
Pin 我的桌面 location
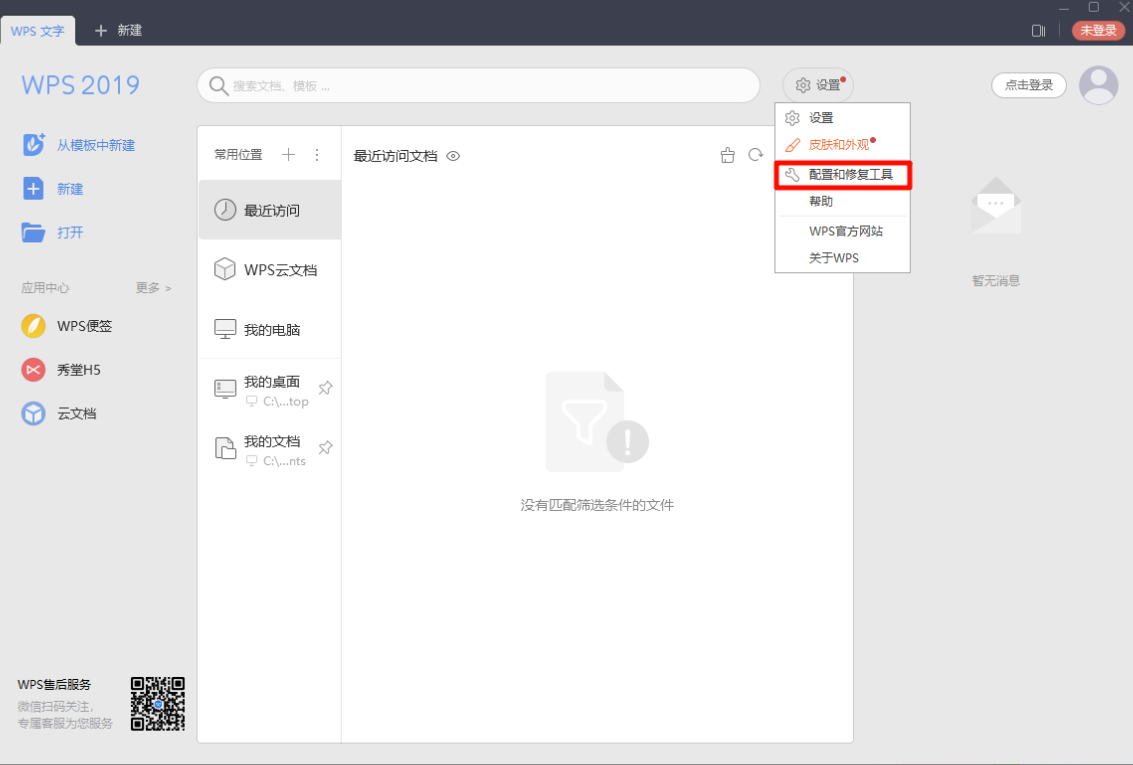[x=326, y=388]
